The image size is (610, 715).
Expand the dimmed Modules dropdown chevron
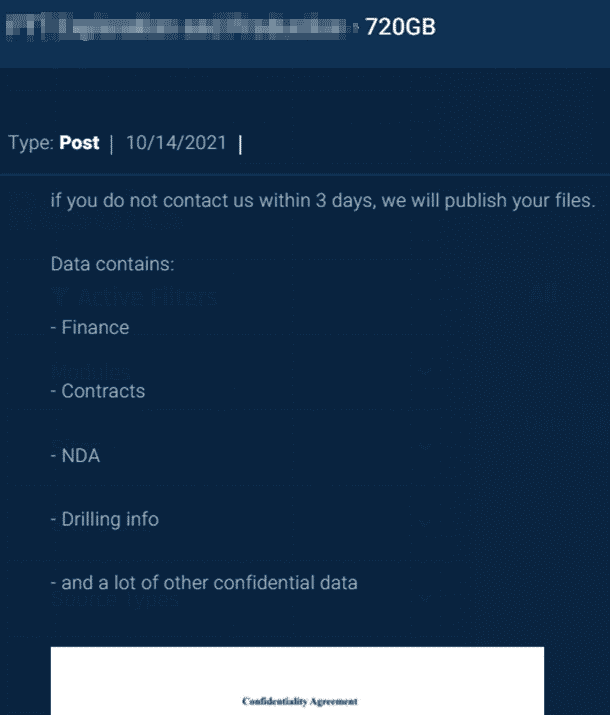pos(425,371)
